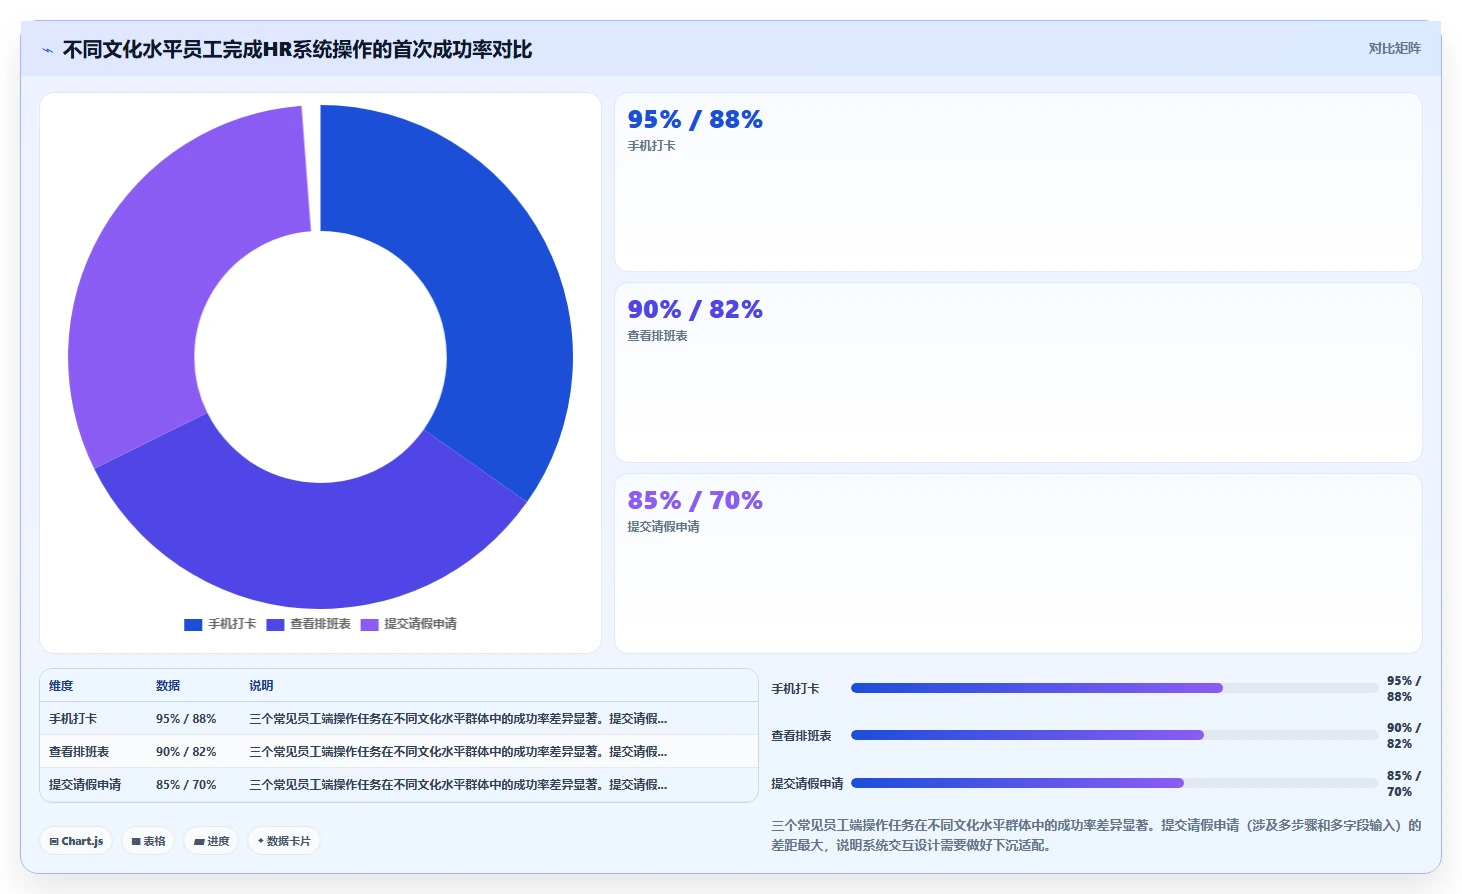This screenshot has width=1462, height=894.
Task: Toggle 提交请假申请 legend color box
Action: coord(370,624)
